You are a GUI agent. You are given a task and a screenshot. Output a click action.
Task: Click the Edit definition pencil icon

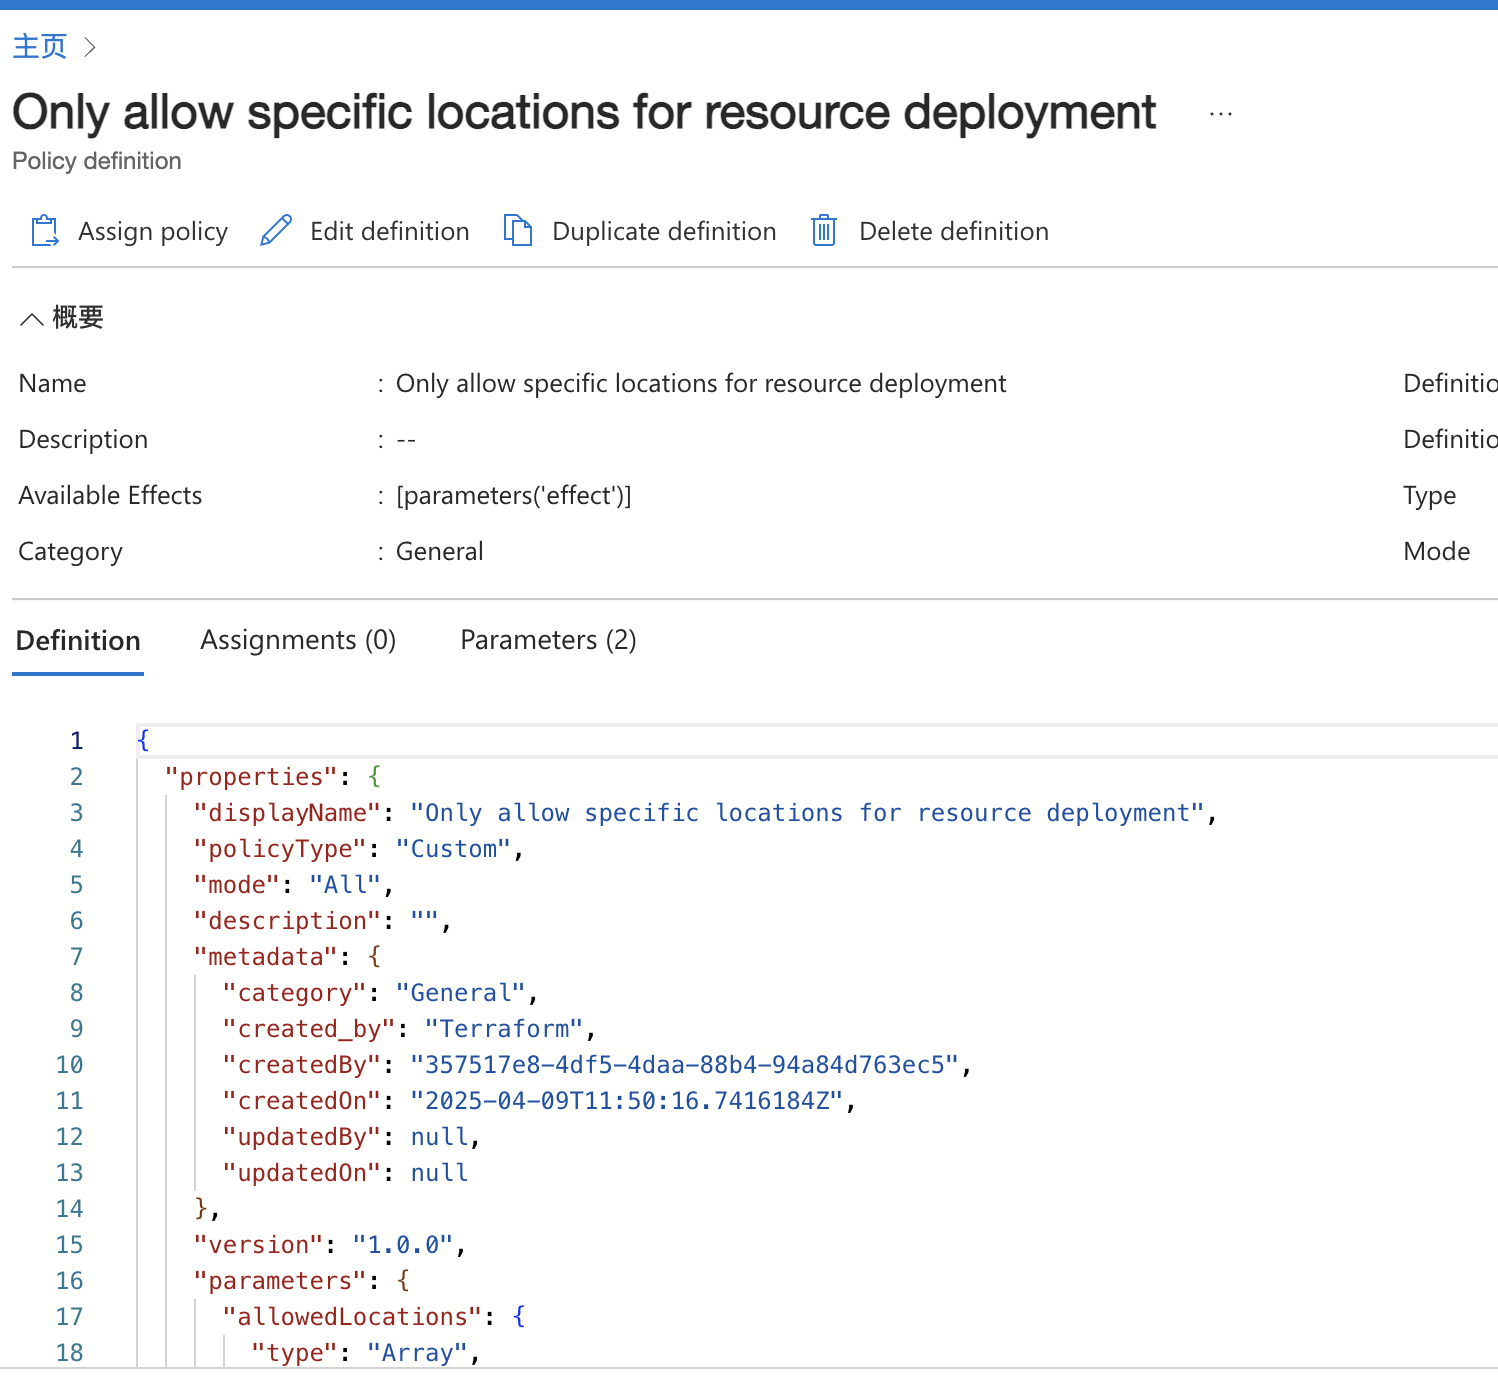[276, 231]
